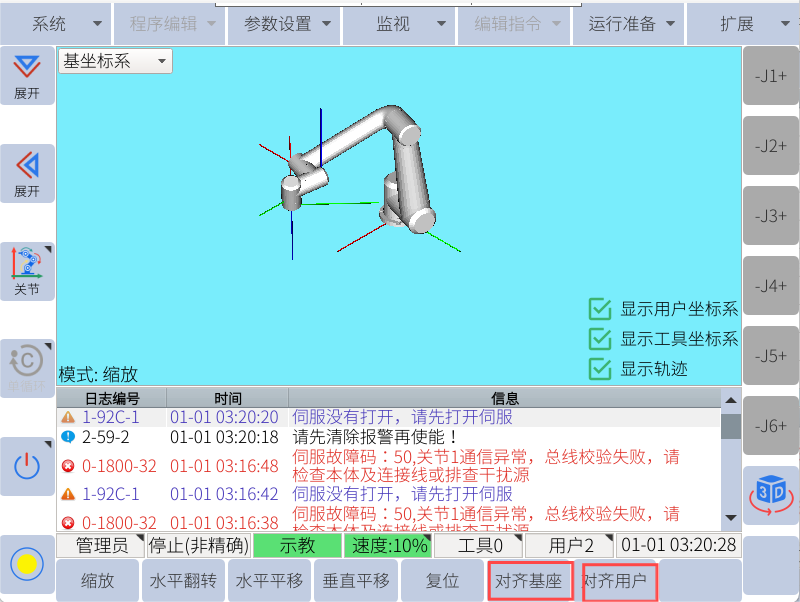This screenshot has height=602, width=800.
Task: Open the 运行准备 menu
Action: pyautogui.click(x=628, y=24)
